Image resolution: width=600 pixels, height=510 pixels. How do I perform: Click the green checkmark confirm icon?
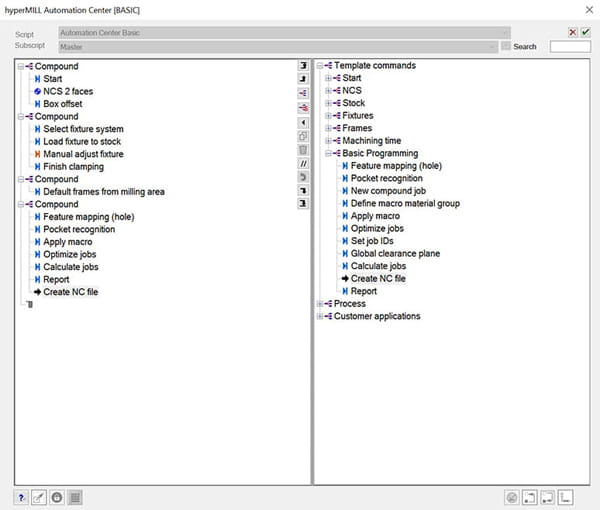click(x=585, y=33)
